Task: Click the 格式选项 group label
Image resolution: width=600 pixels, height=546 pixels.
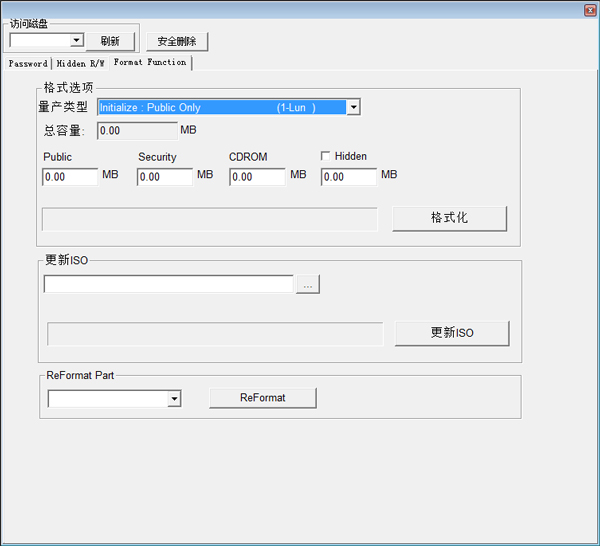Action: [68, 88]
